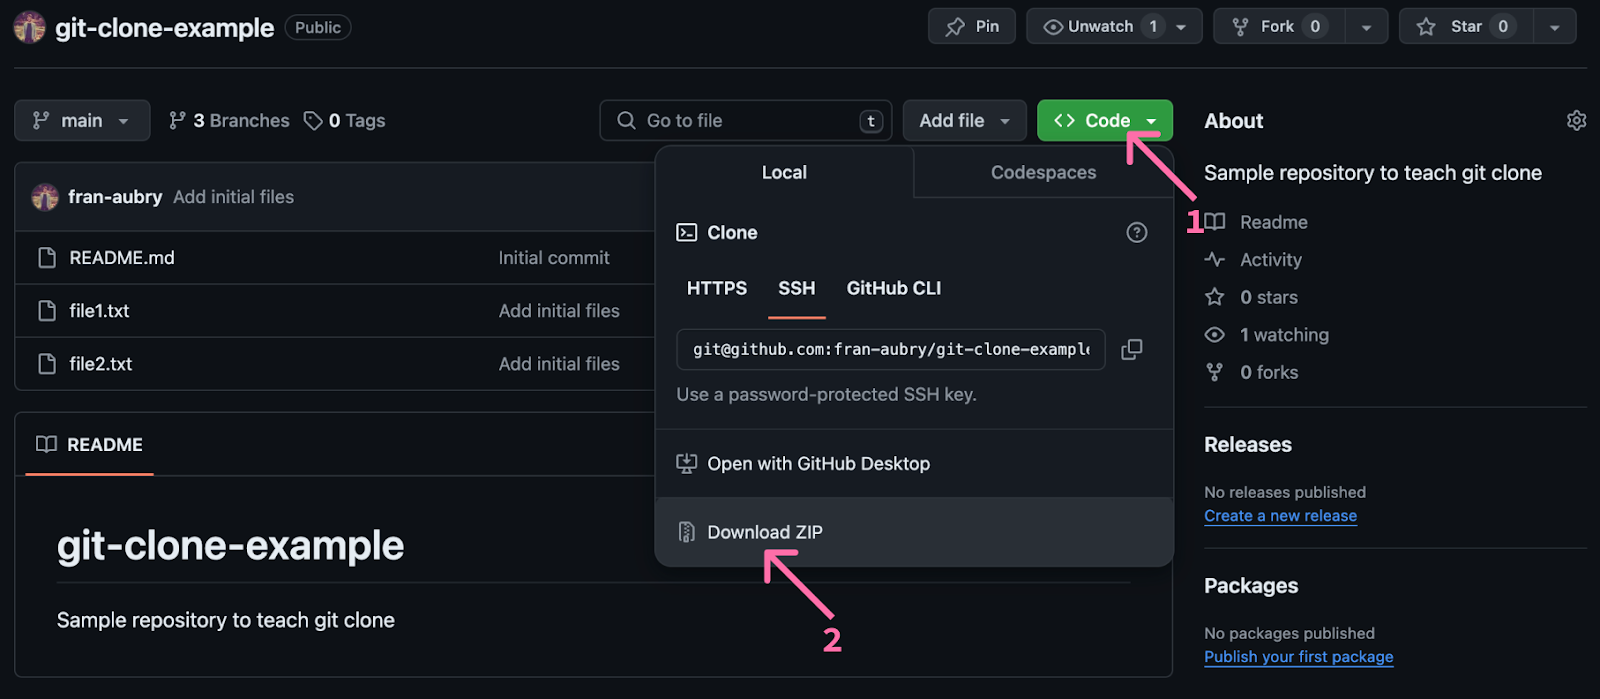Viewport: 1600px width, 699px height.
Task: Choose Download ZIP
Action: point(914,532)
